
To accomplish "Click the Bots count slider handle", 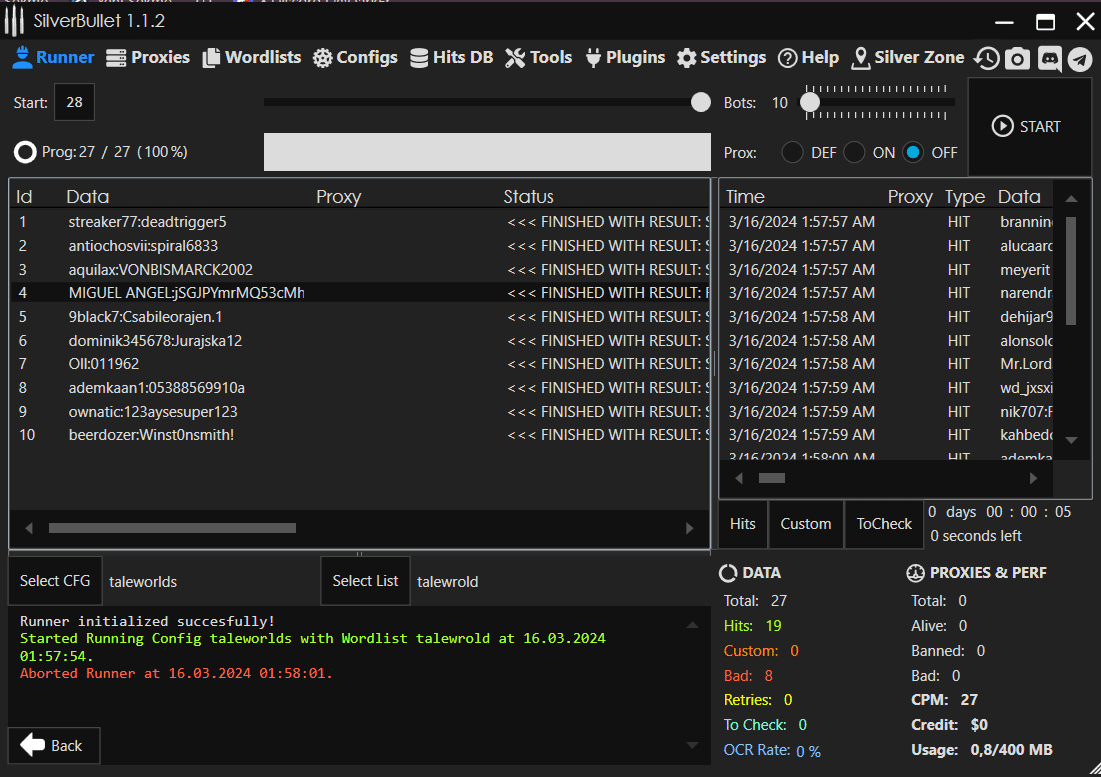I will [x=810, y=102].
